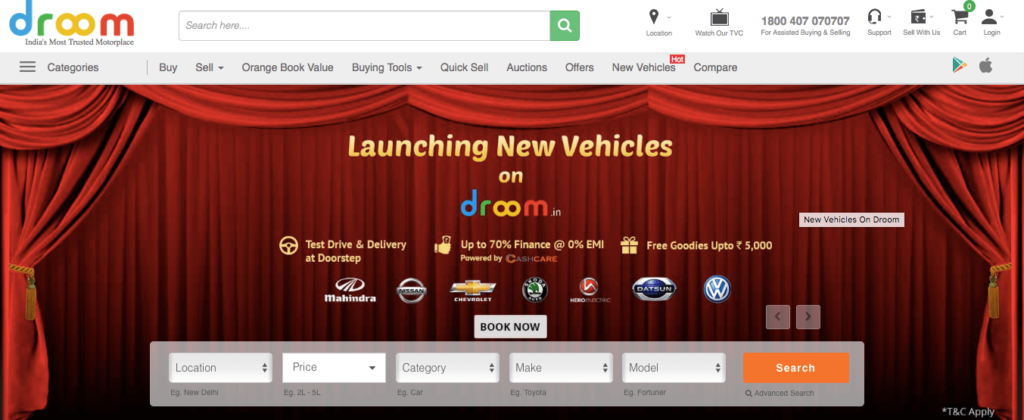Viewport: 1024px width, 420px height.
Task: Open the Location pin icon in header
Action: click(654, 17)
